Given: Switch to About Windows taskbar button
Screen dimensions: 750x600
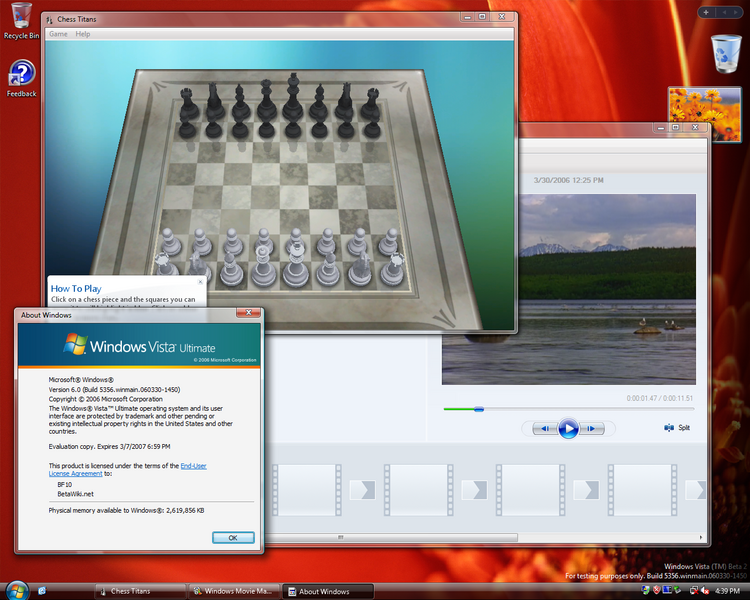Looking at the screenshot, I should tap(328, 591).
